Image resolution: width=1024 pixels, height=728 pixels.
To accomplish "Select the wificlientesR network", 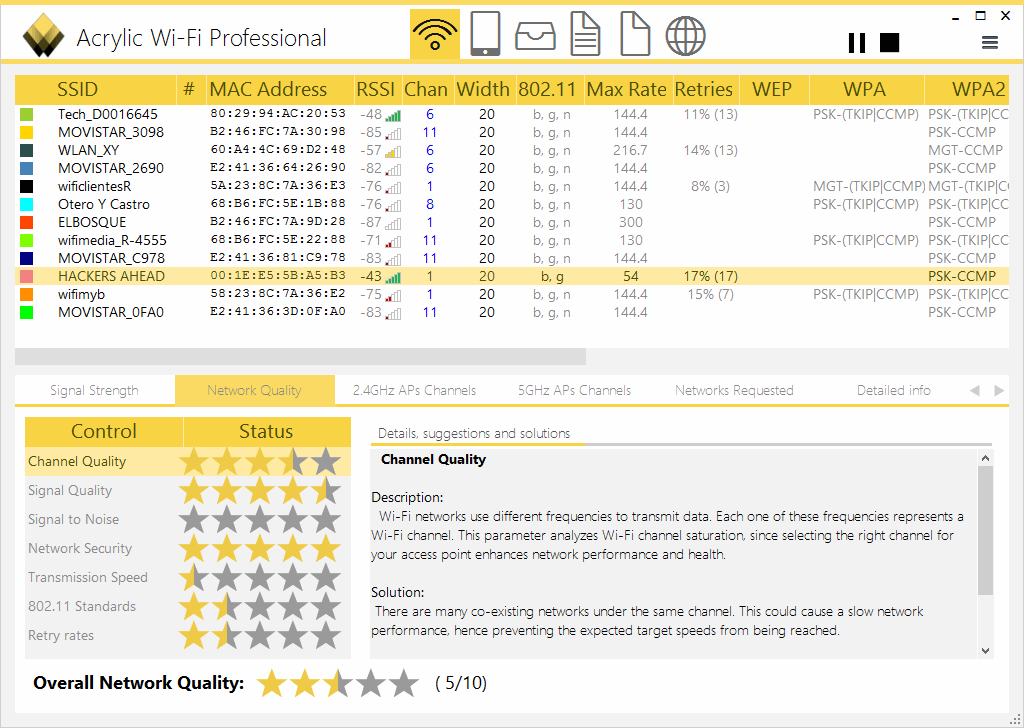I will 512,187.
